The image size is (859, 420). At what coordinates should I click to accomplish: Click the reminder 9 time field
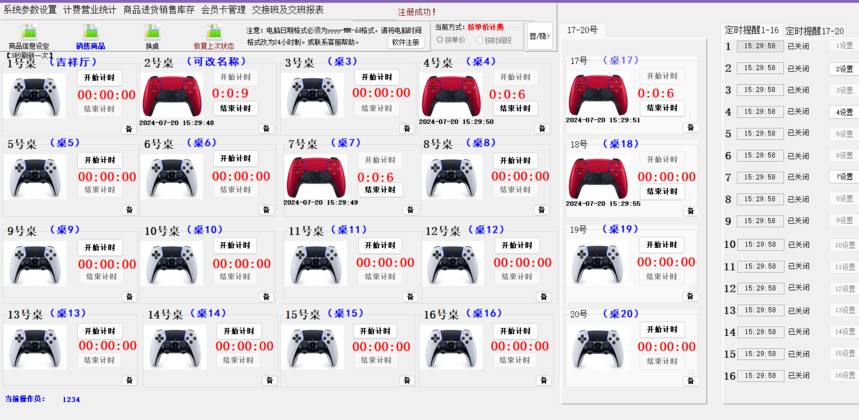(760, 221)
